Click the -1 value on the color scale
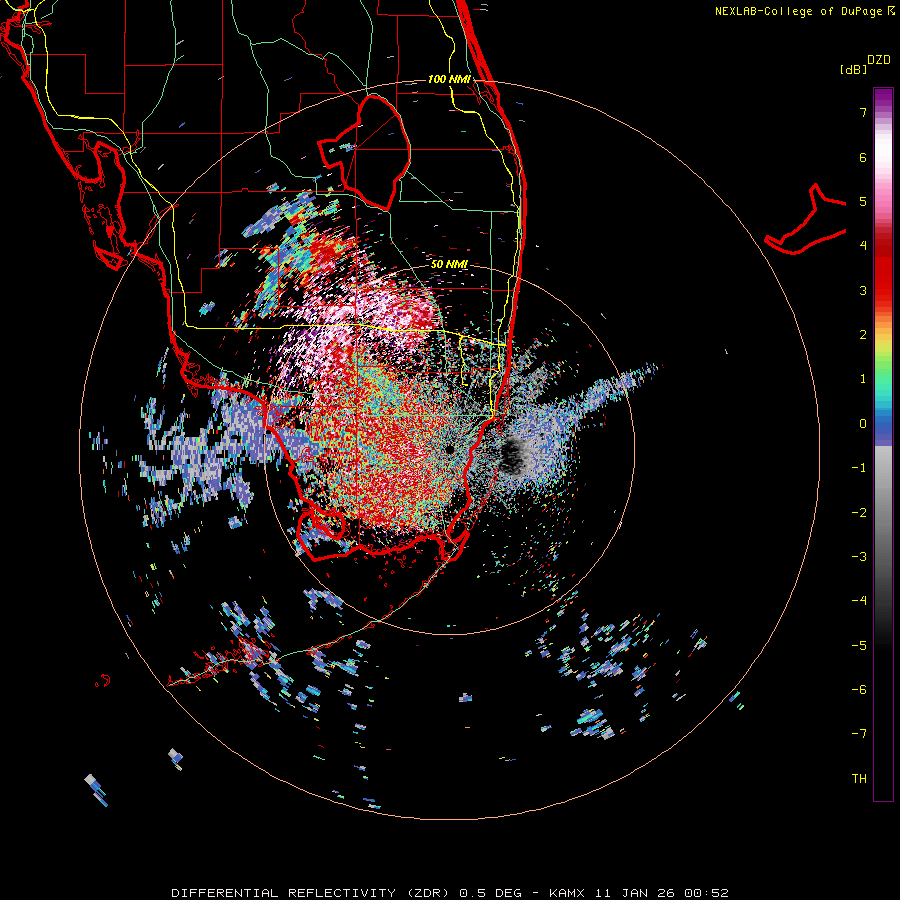 coord(859,468)
